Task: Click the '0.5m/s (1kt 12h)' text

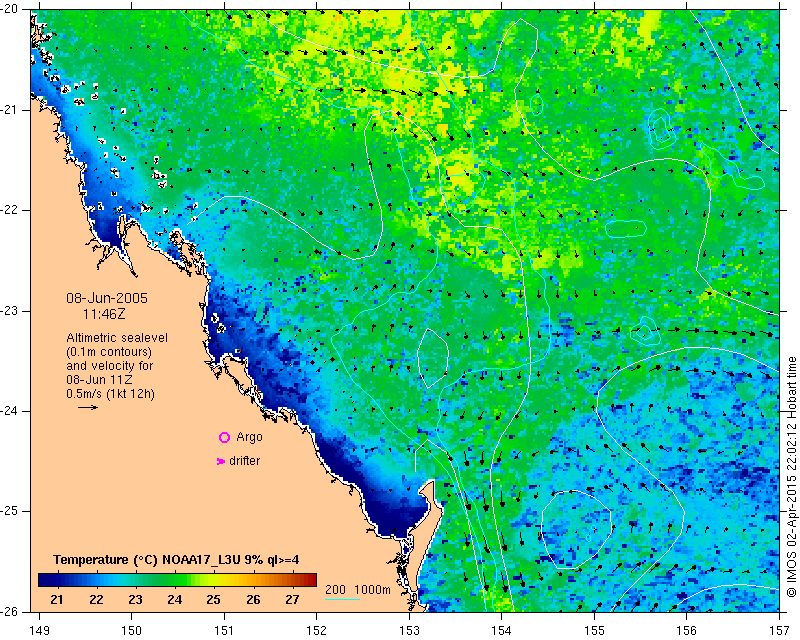Action: [111, 394]
